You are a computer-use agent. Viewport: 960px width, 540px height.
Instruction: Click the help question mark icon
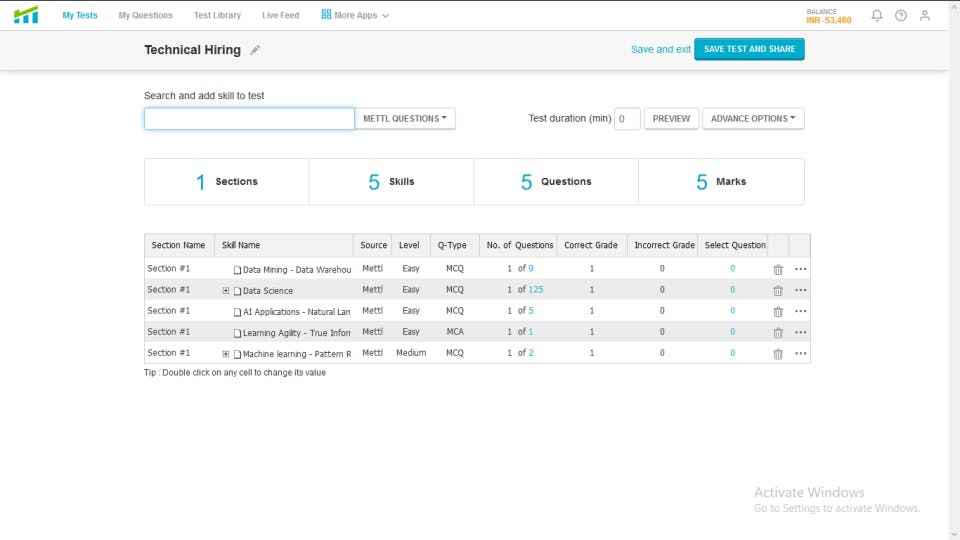click(x=901, y=16)
